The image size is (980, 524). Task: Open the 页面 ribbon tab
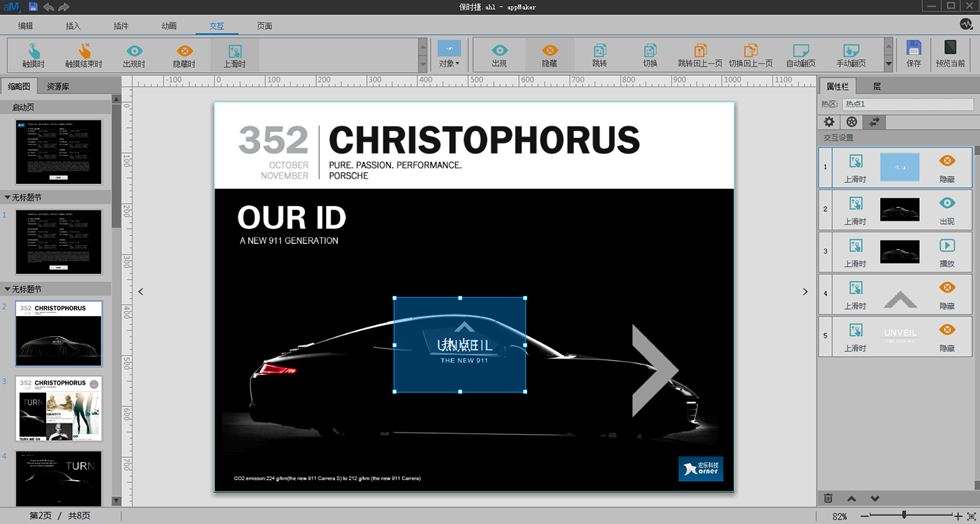click(264, 26)
